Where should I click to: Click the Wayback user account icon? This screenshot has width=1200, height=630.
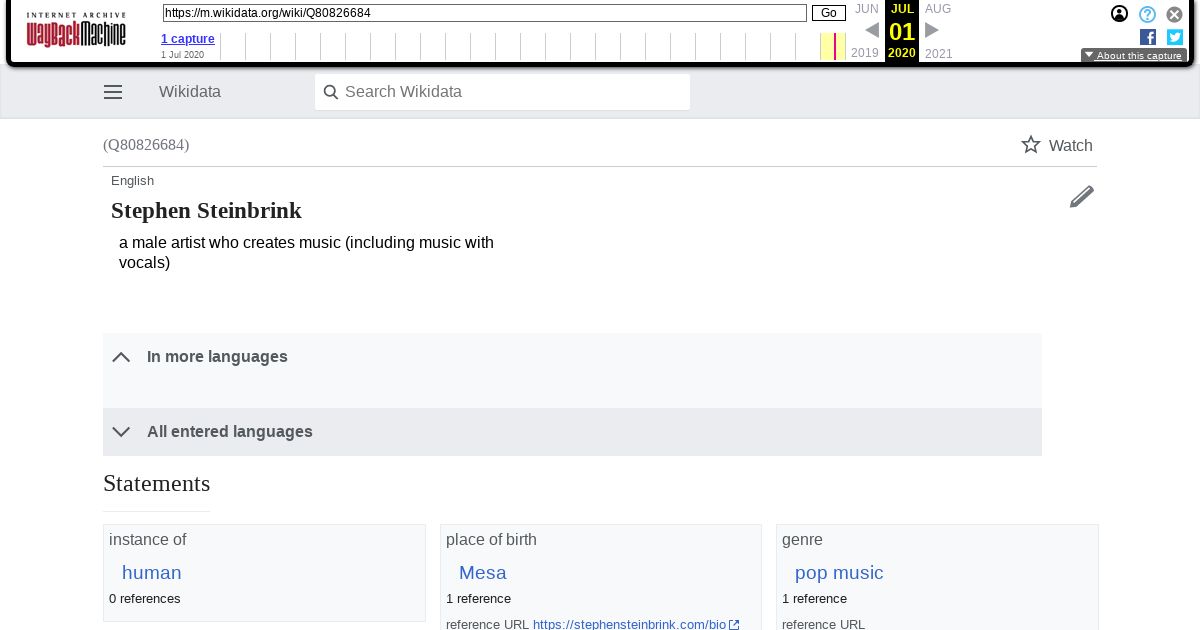(x=1120, y=14)
